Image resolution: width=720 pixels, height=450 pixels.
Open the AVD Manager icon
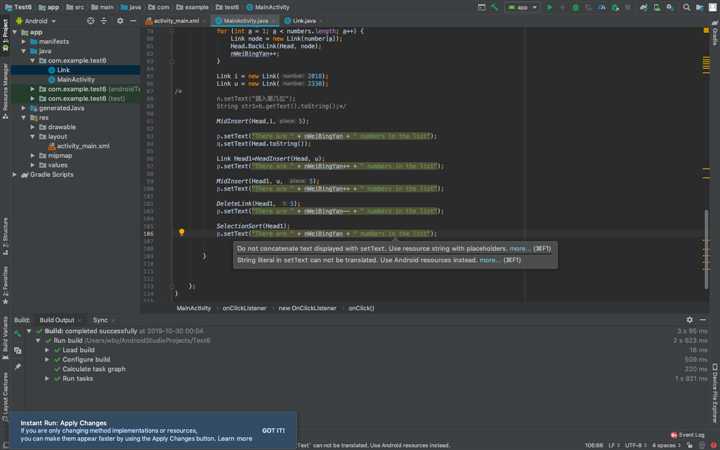coord(657,7)
